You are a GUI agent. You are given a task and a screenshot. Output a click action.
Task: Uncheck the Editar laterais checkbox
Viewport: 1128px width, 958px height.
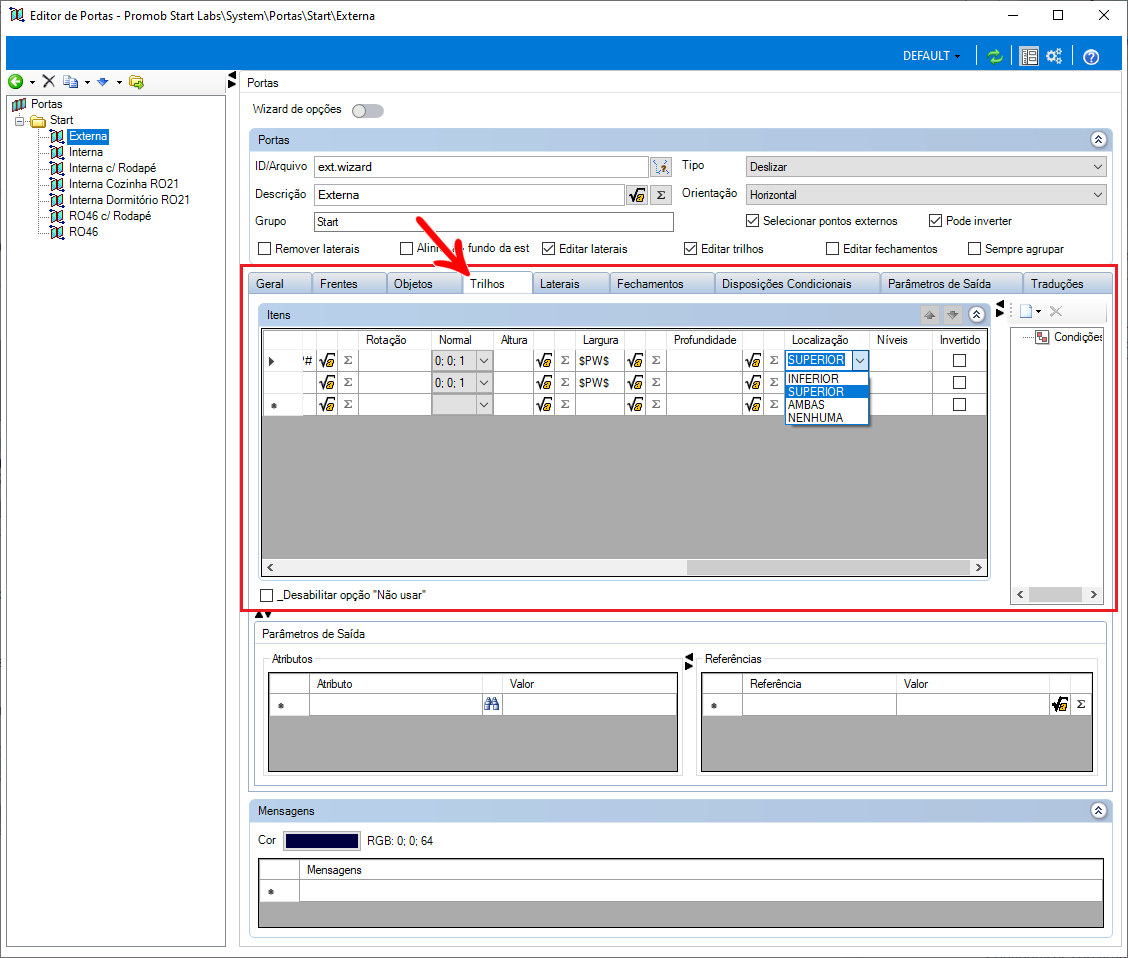tap(548, 249)
